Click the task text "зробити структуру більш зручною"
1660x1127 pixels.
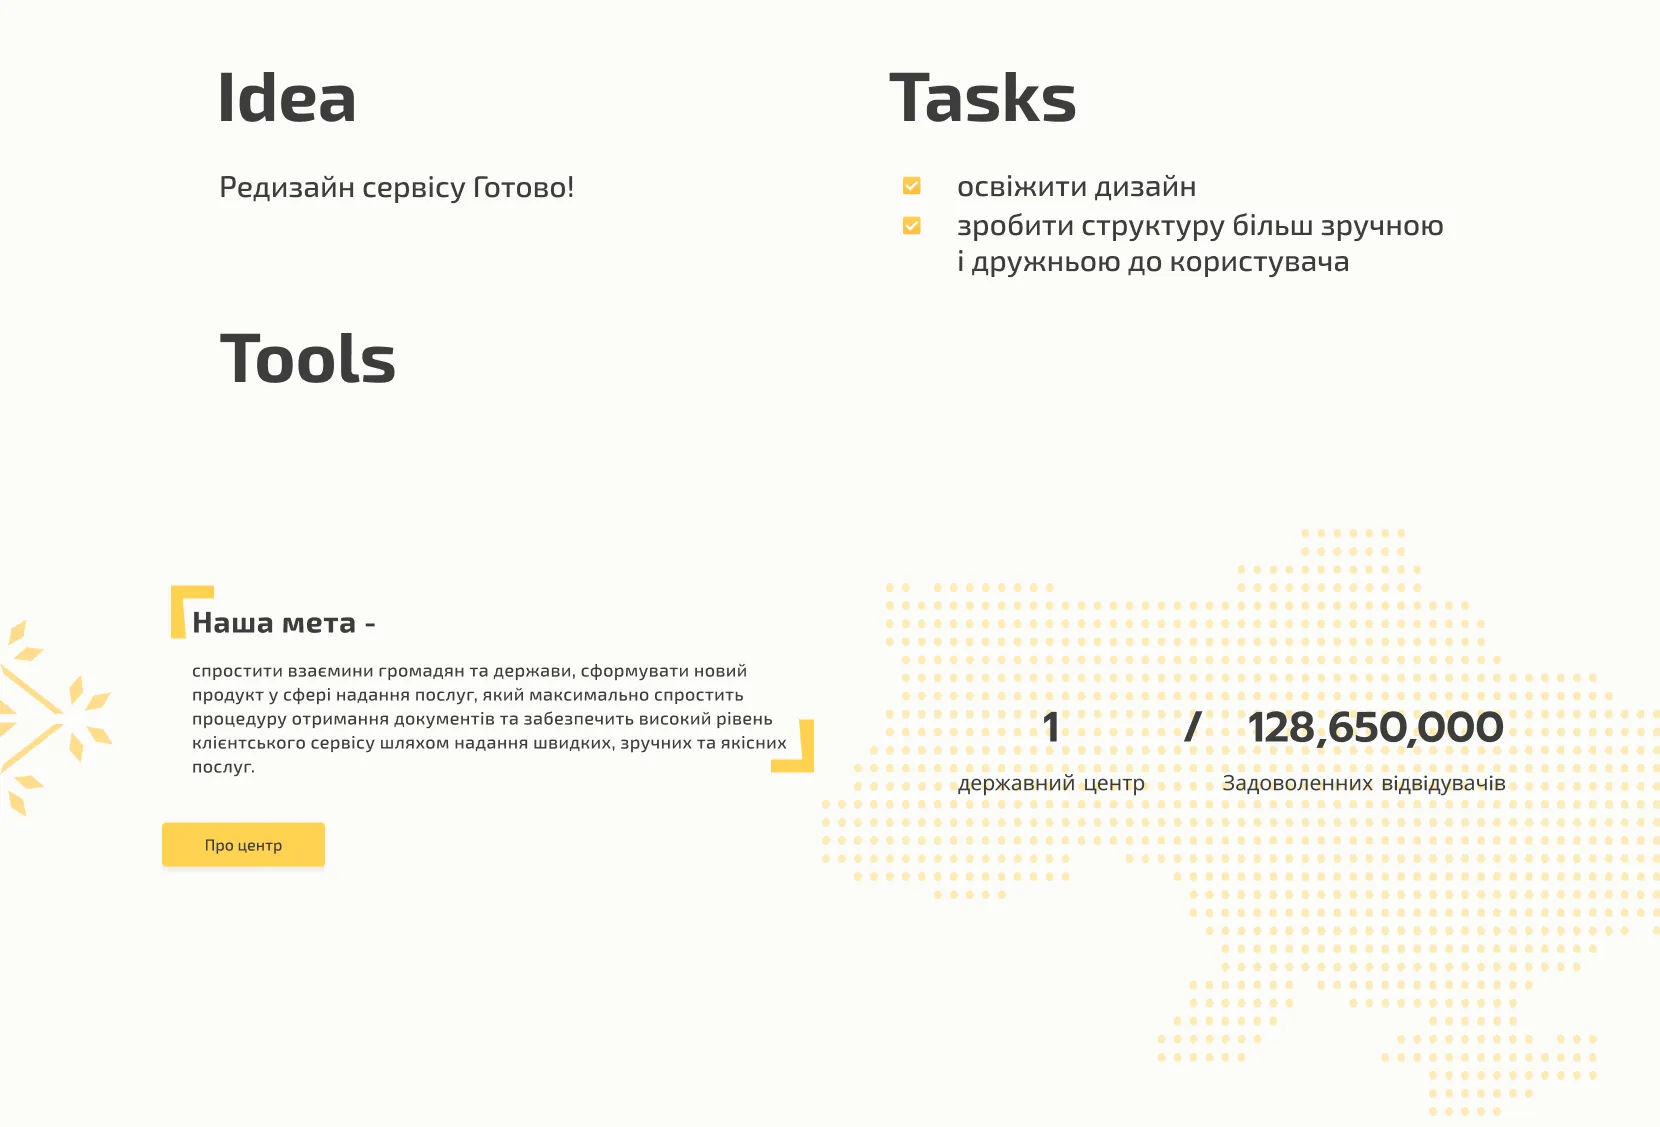[1200, 226]
